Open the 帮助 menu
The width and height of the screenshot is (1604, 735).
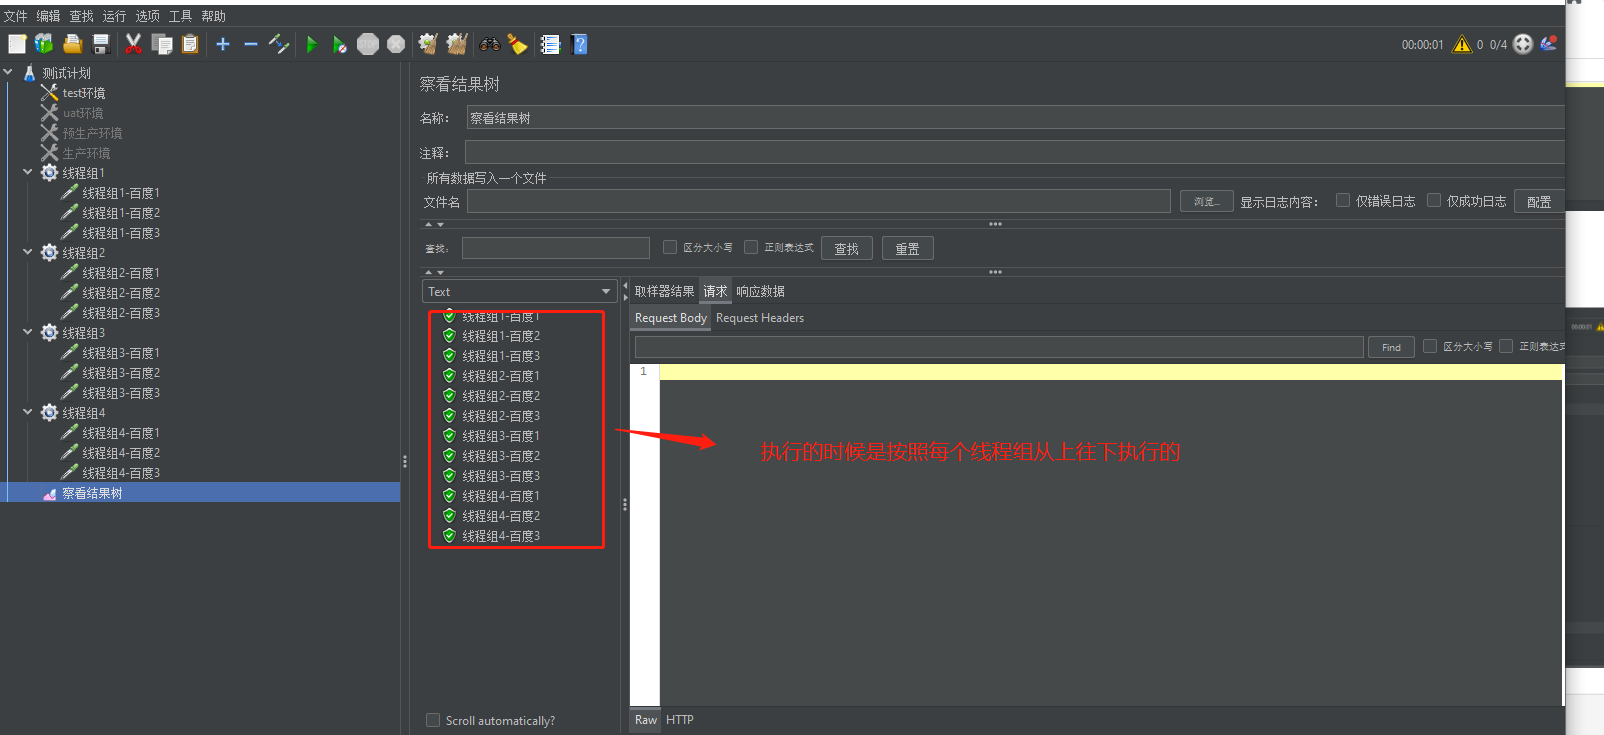[214, 16]
